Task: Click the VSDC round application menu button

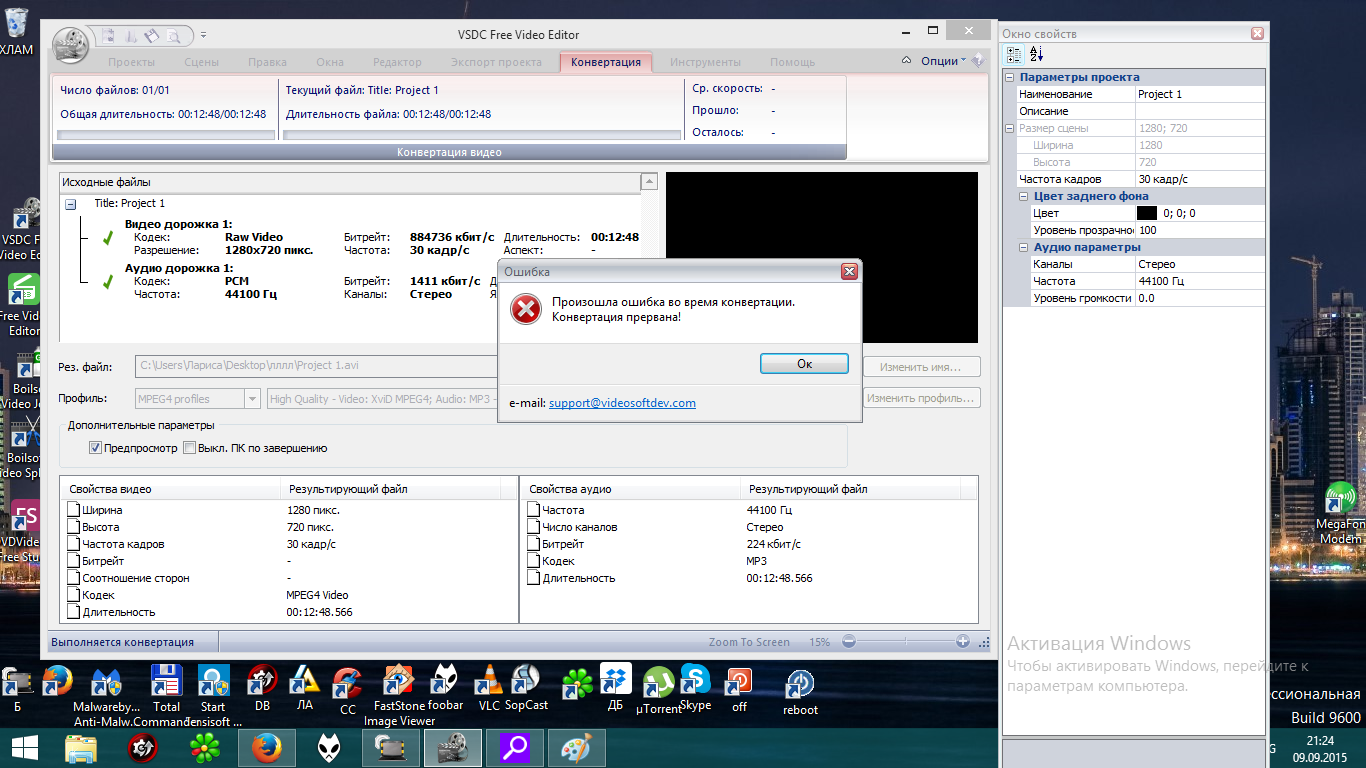Action: point(71,45)
